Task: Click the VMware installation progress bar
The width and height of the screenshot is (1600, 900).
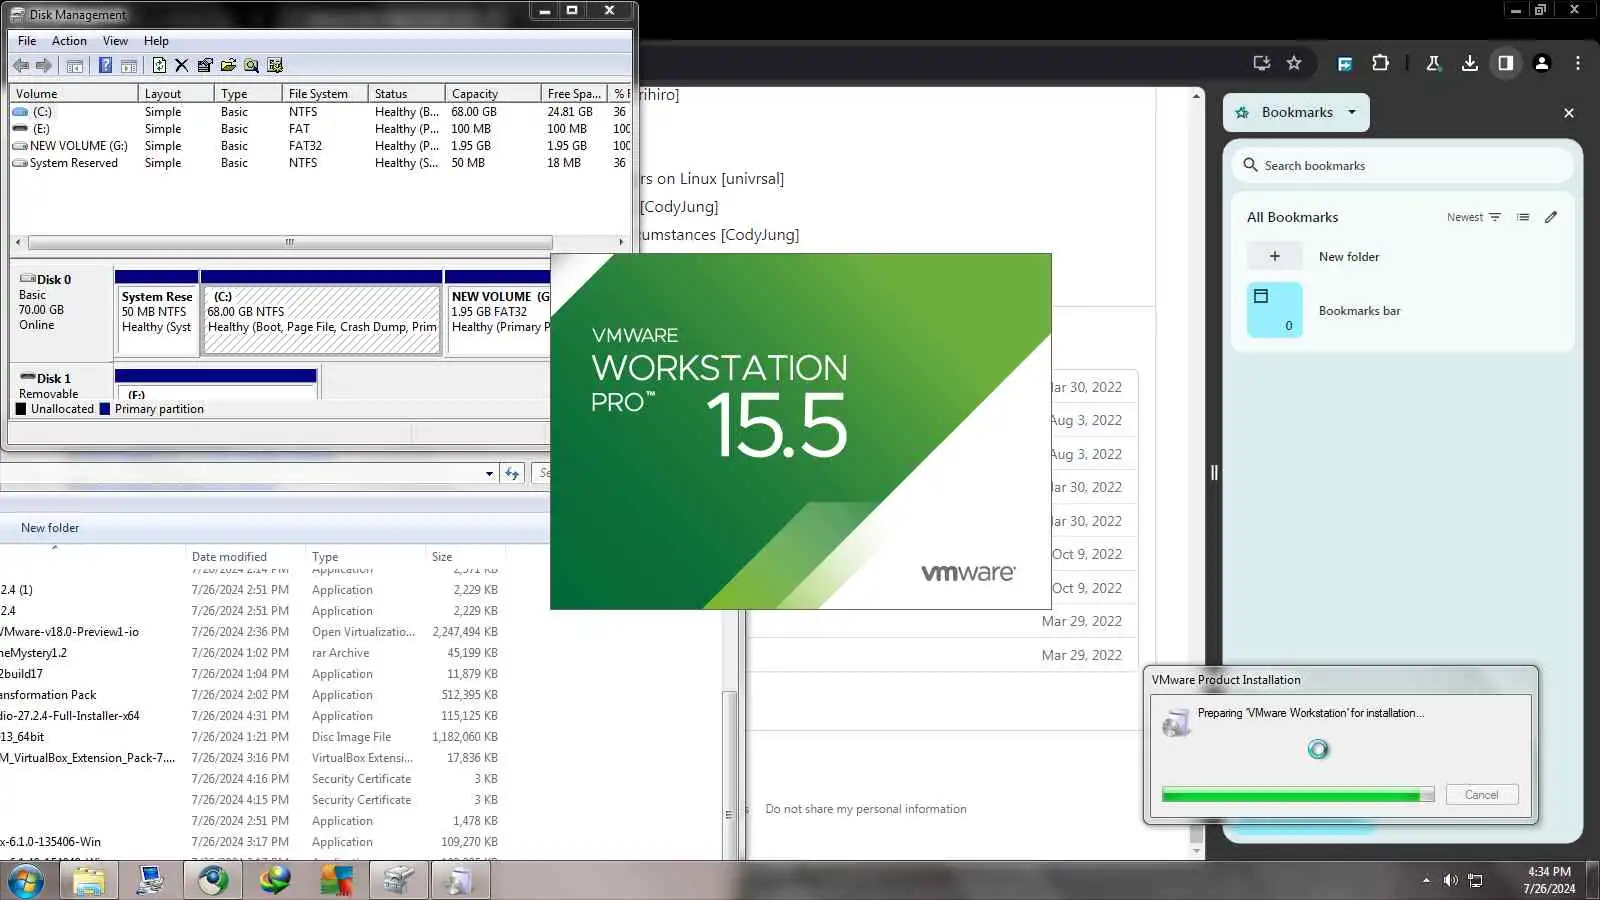Action: tap(1298, 795)
